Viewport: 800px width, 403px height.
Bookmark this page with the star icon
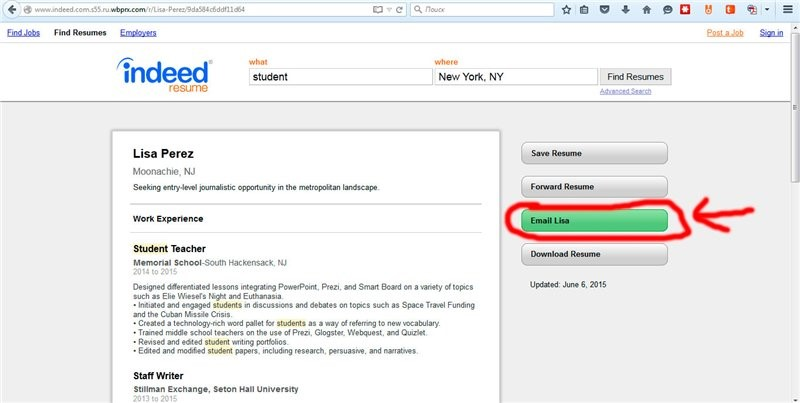click(x=566, y=9)
